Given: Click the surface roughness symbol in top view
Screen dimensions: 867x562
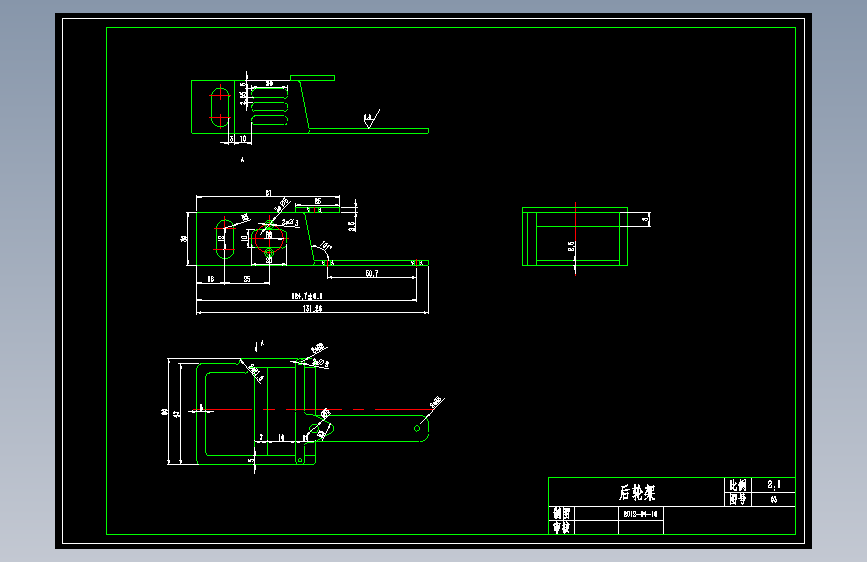Looking at the screenshot, I should point(371,119).
